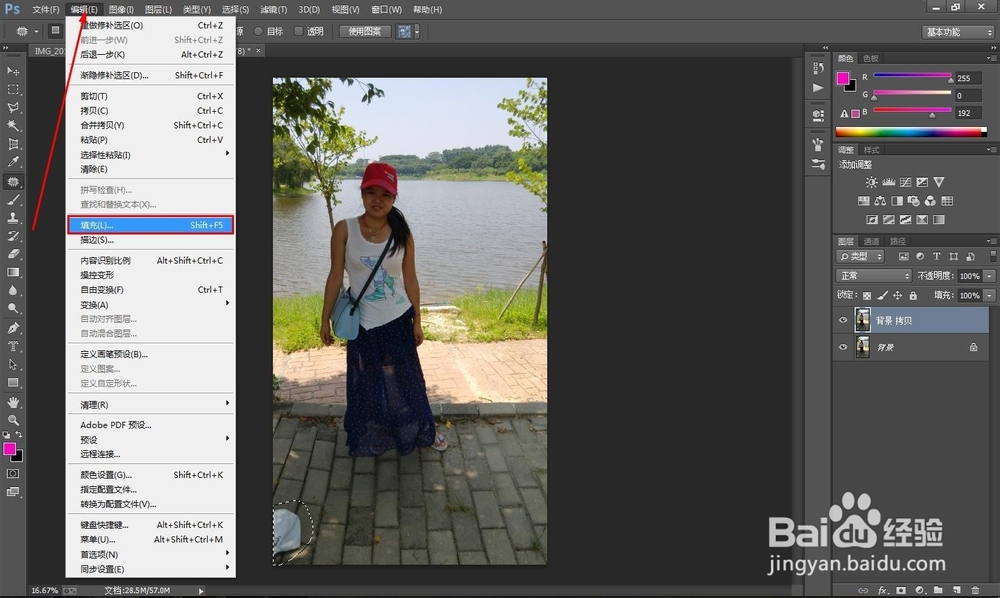Open toolbox foreground color swatch
The width and height of the screenshot is (1000, 598).
pyautogui.click(x=10, y=449)
